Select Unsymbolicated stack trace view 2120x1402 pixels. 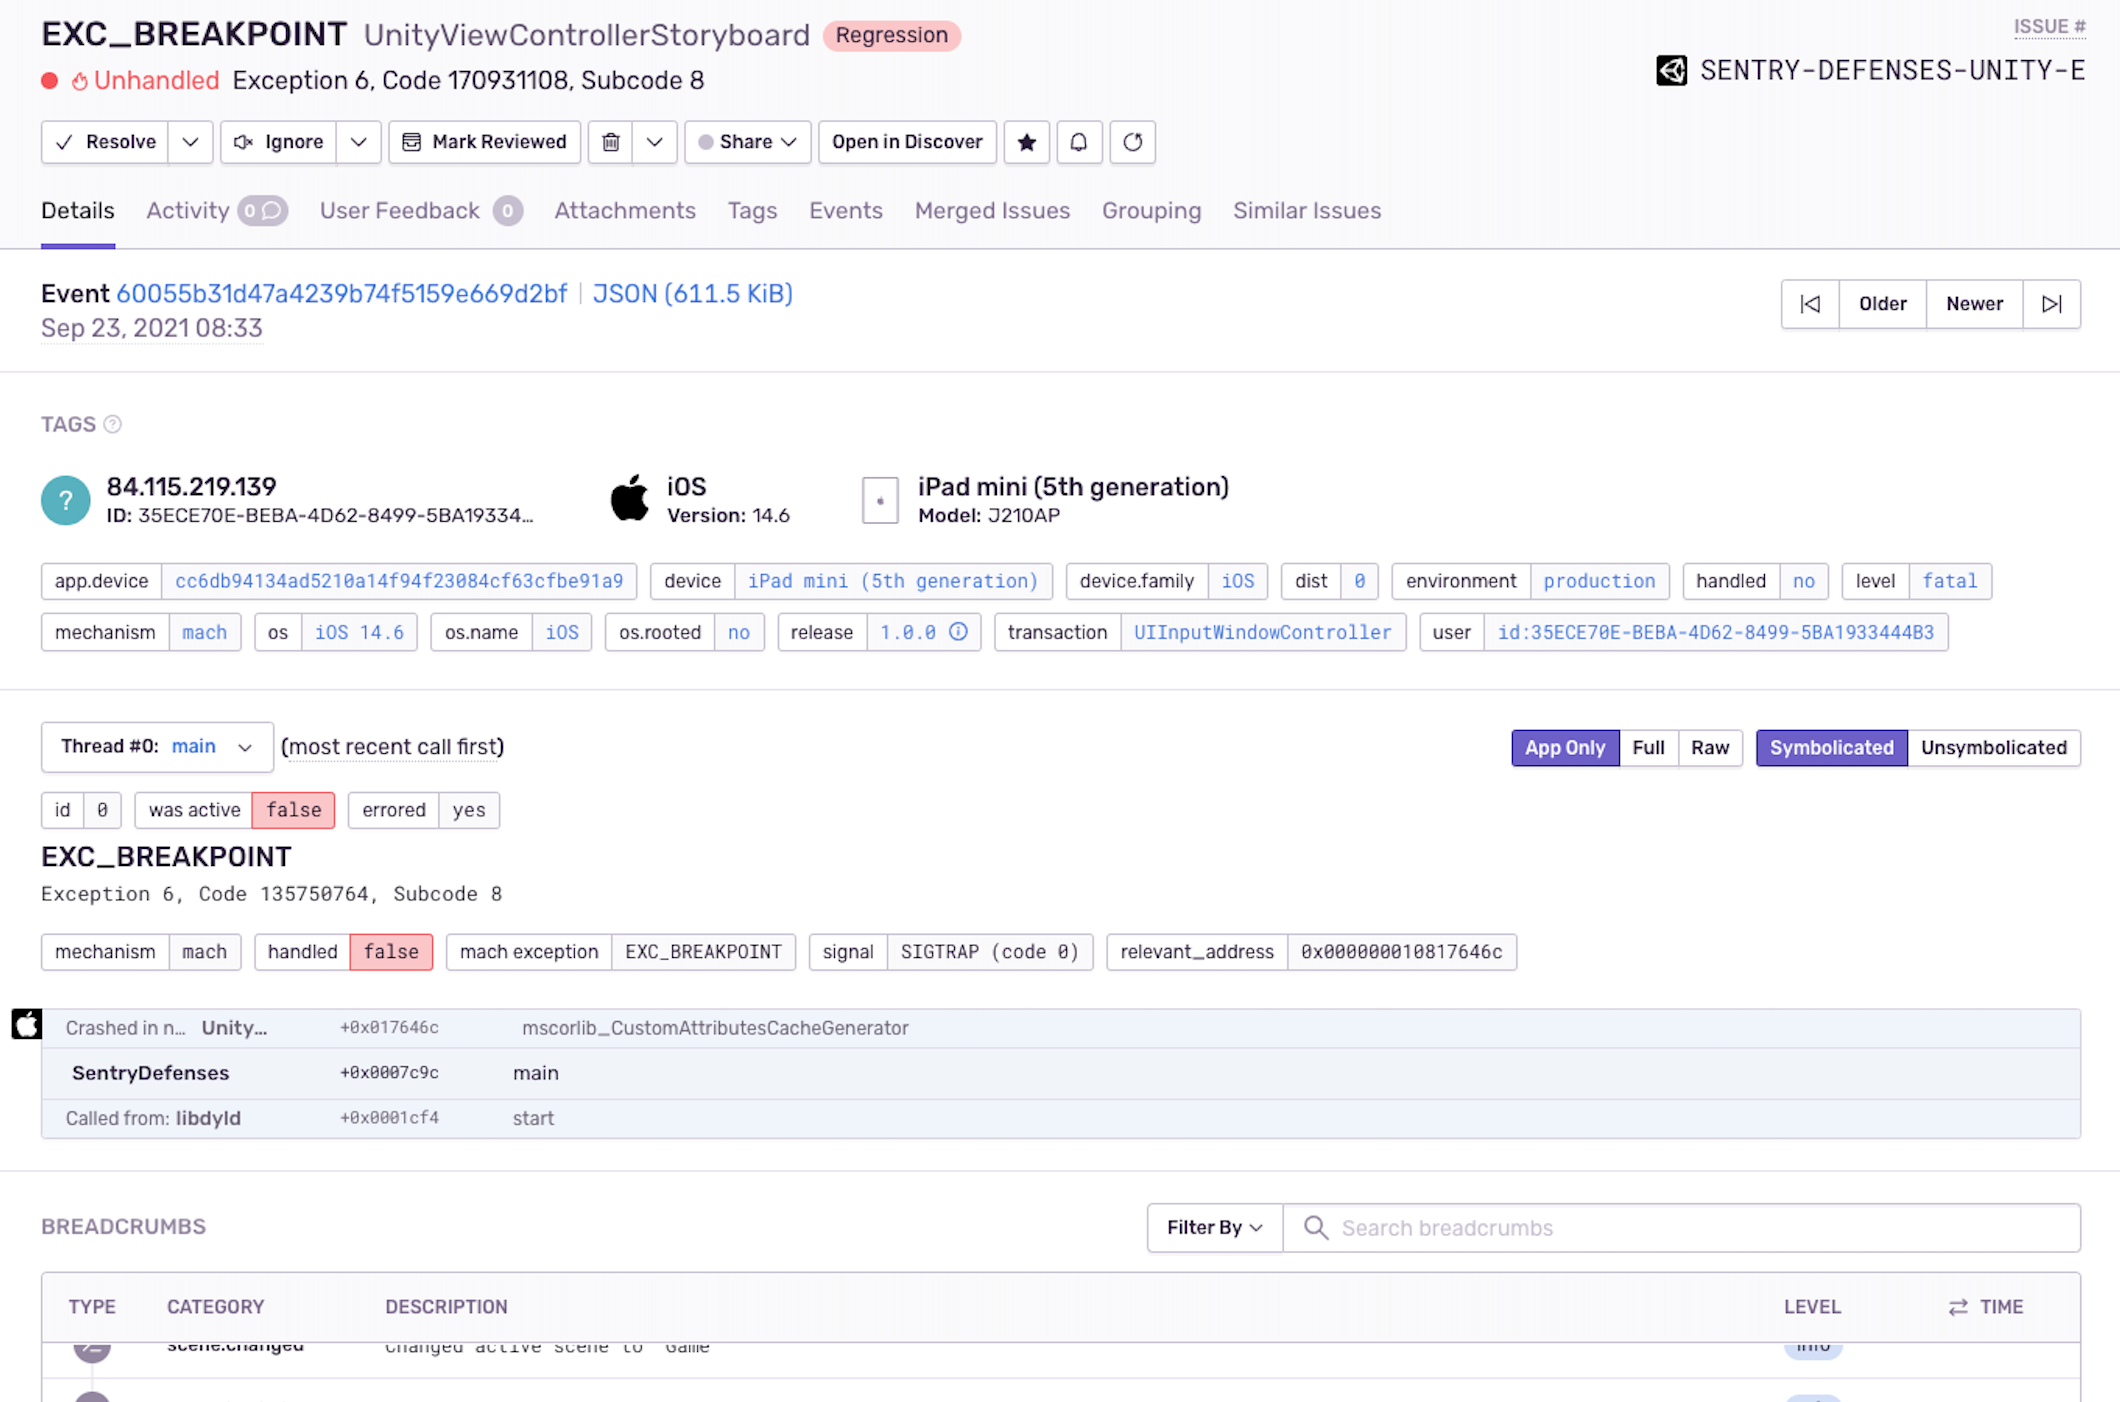coord(1993,748)
